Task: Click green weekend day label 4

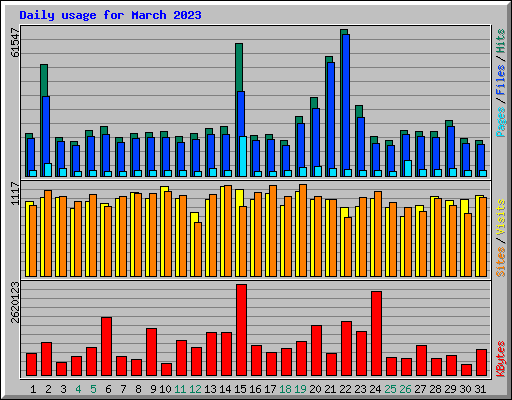Action: pyautogui.click(x=78, y=389)
